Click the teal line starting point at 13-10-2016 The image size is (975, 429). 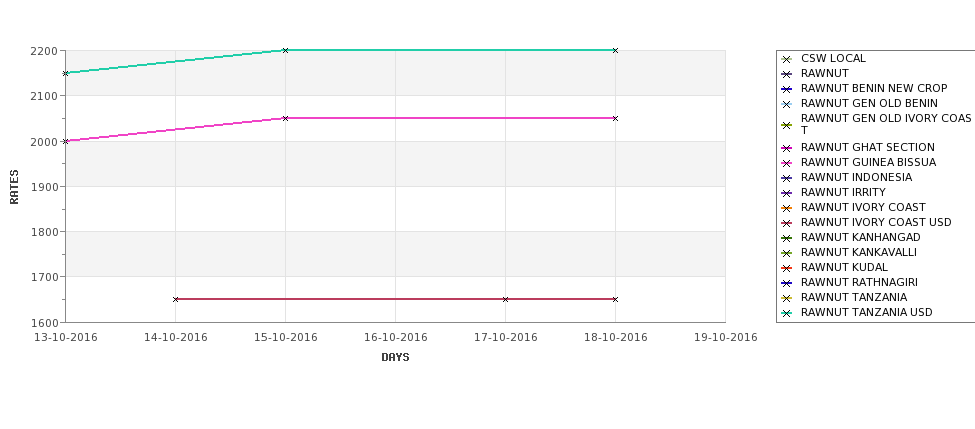pos(65,73)
